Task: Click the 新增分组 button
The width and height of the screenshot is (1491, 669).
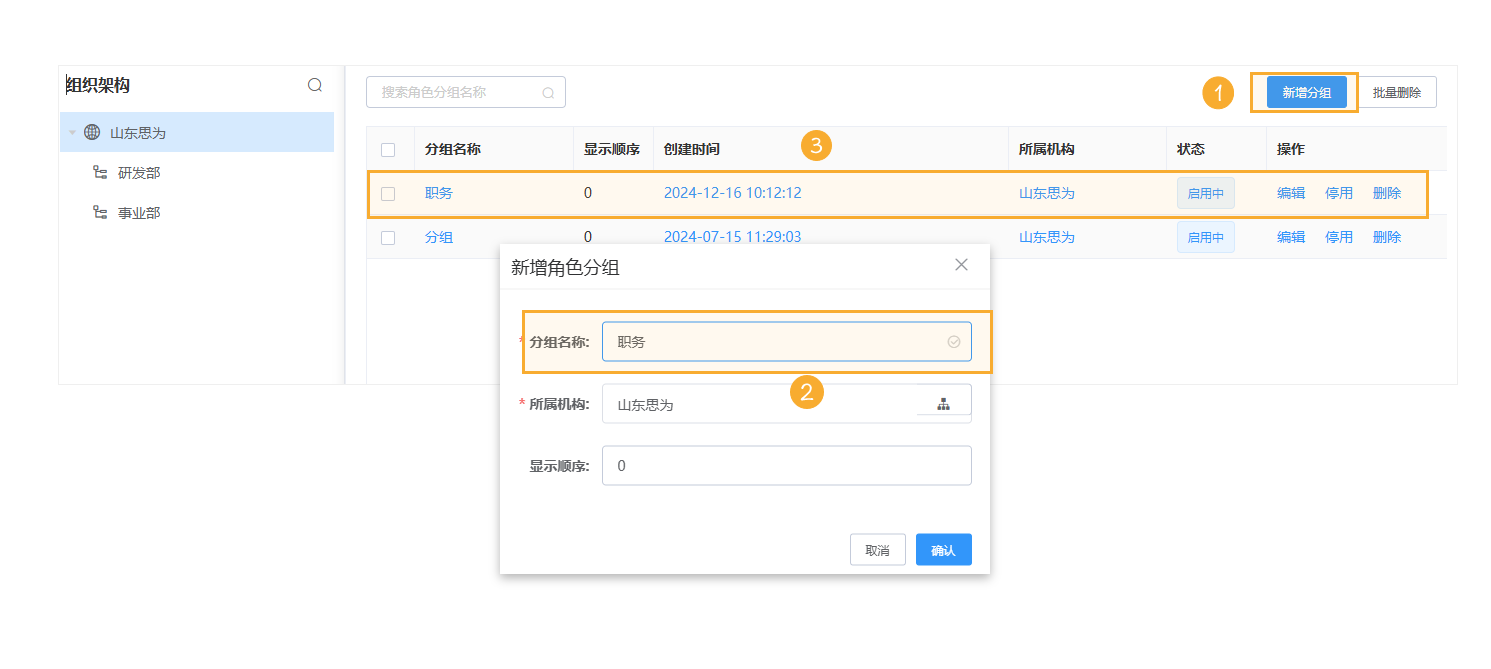Action: pos(1303,91)
